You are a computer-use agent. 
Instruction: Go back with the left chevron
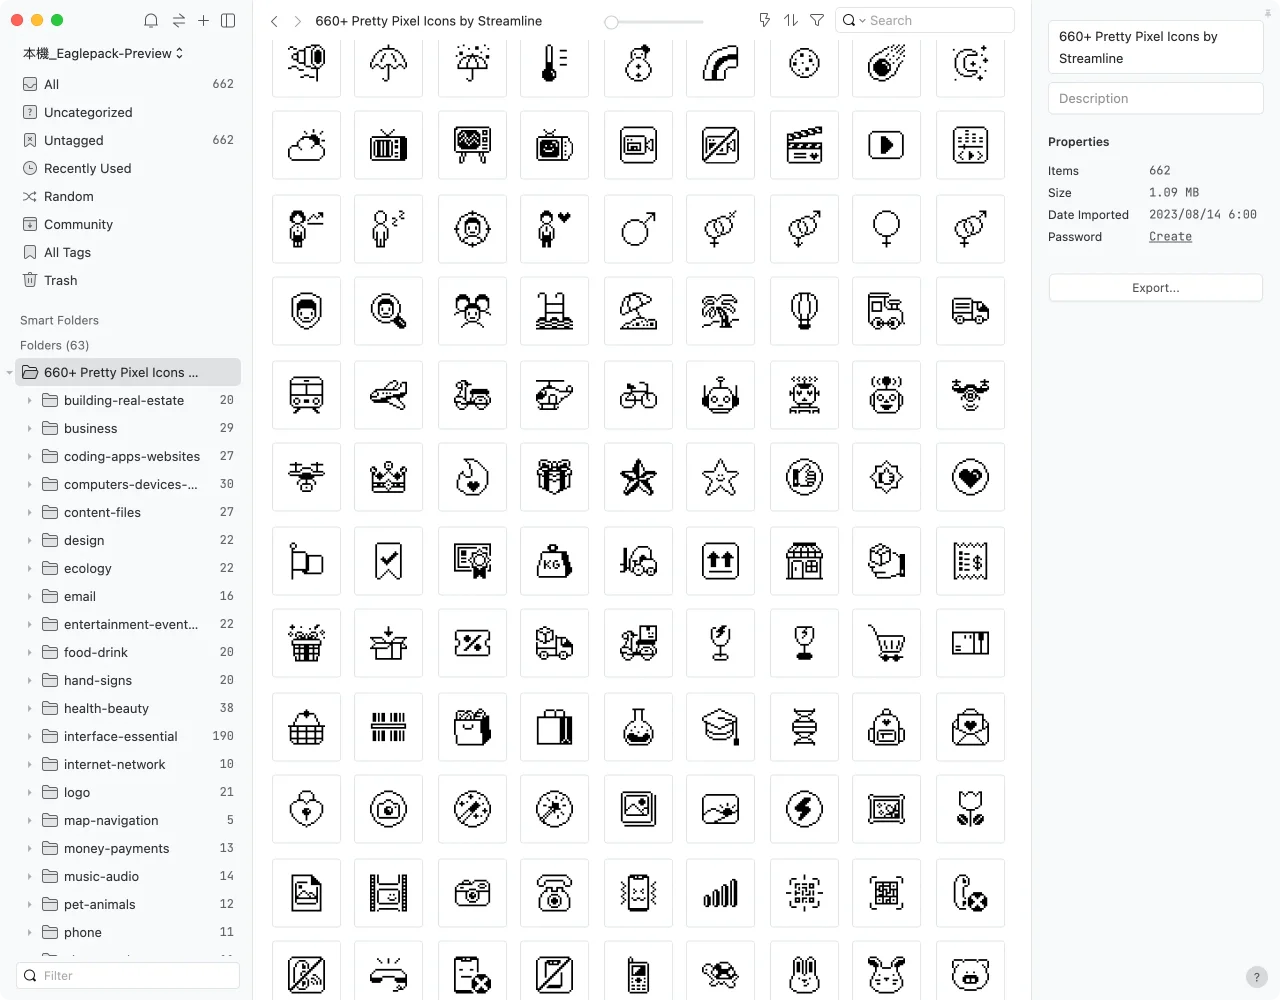tap(274, 21)
